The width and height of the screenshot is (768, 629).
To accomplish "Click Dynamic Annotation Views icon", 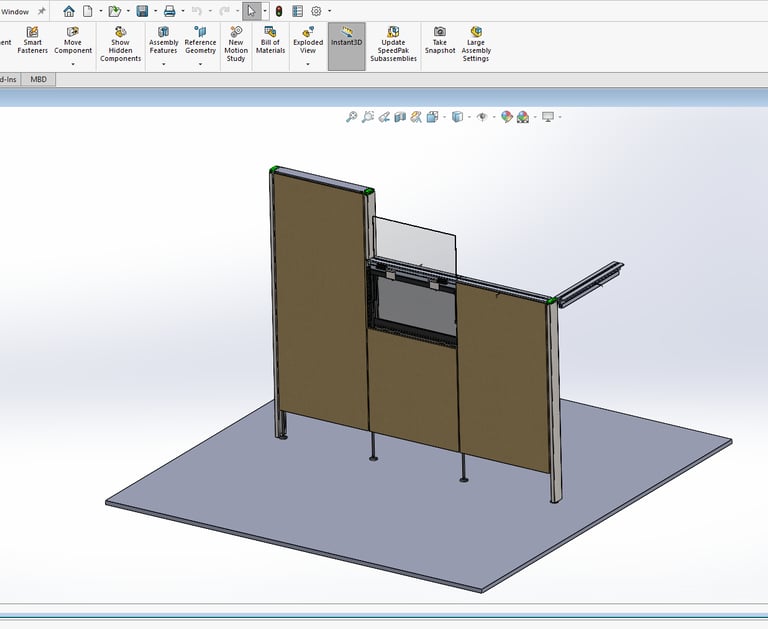I will (416, 117).
